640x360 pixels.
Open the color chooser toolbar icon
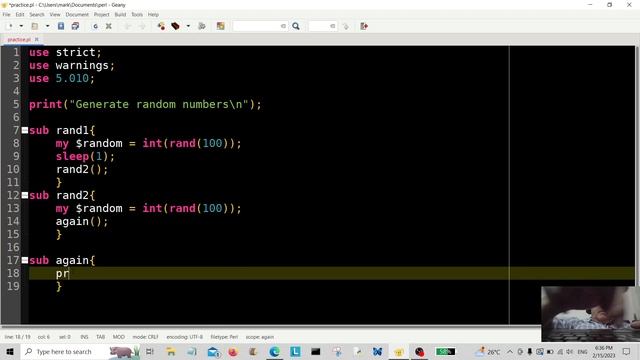220,26
